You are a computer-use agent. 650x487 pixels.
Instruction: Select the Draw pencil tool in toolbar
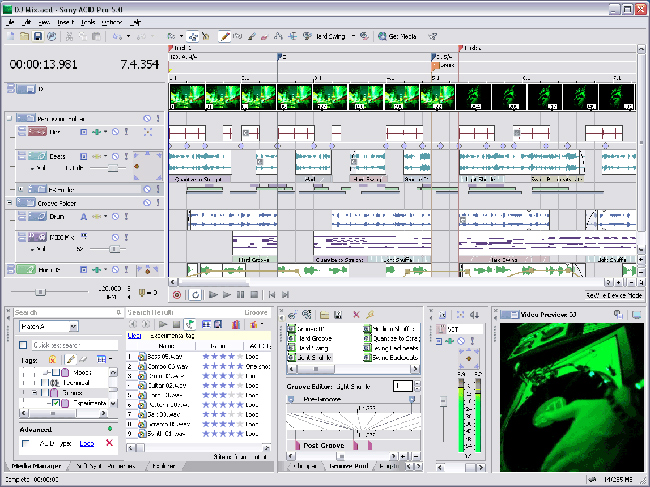tap(225, 37)
